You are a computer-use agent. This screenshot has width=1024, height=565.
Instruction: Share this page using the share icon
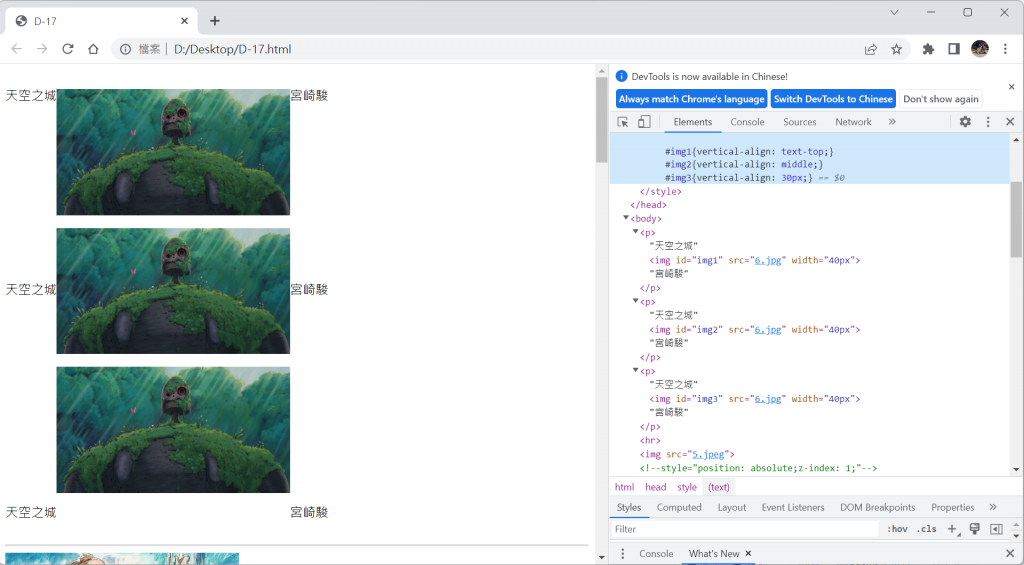(871, 49)
